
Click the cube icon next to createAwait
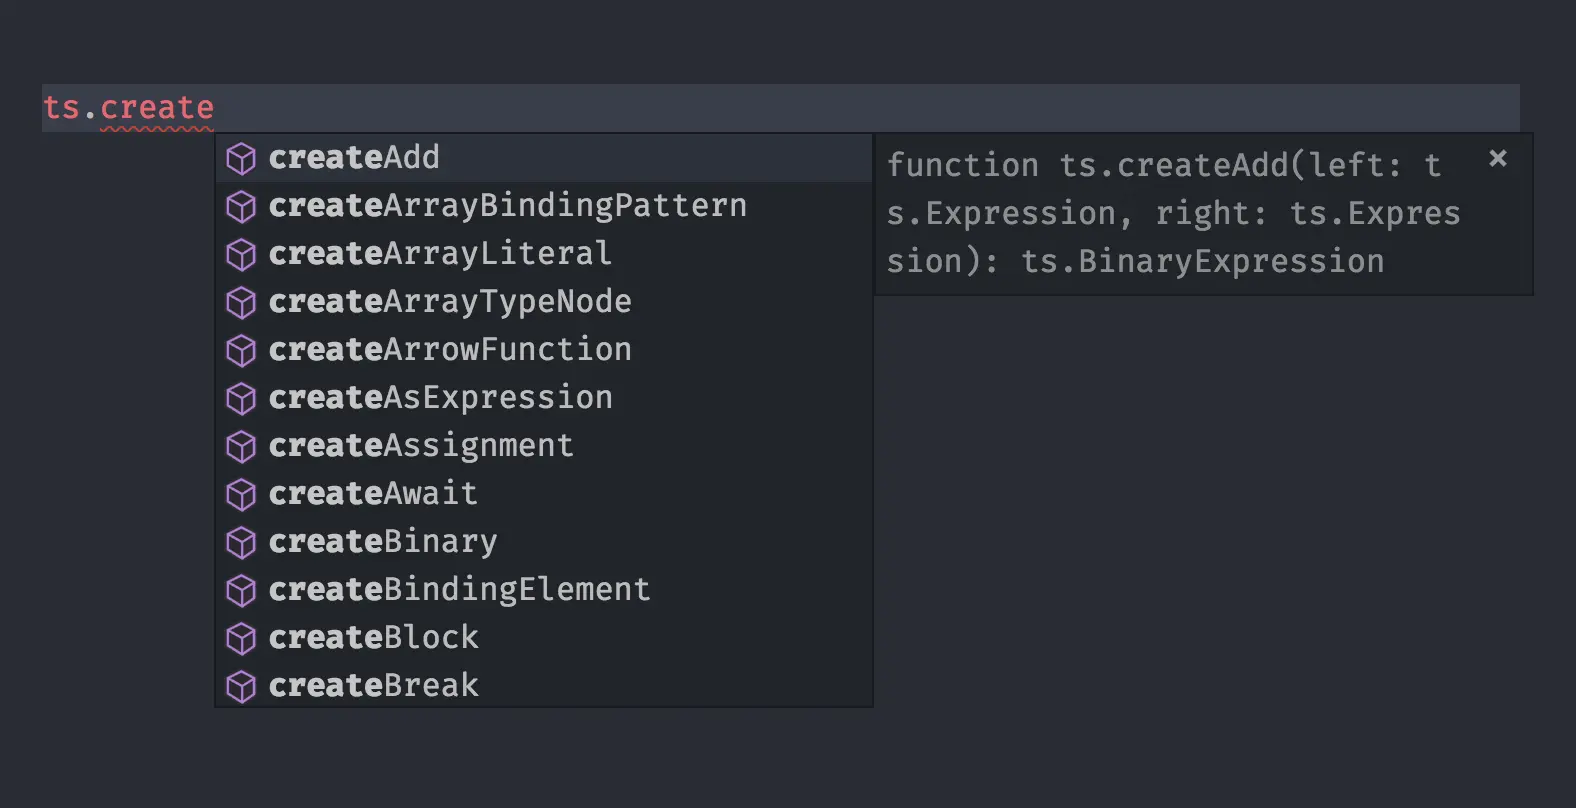[x=241, y=494]
